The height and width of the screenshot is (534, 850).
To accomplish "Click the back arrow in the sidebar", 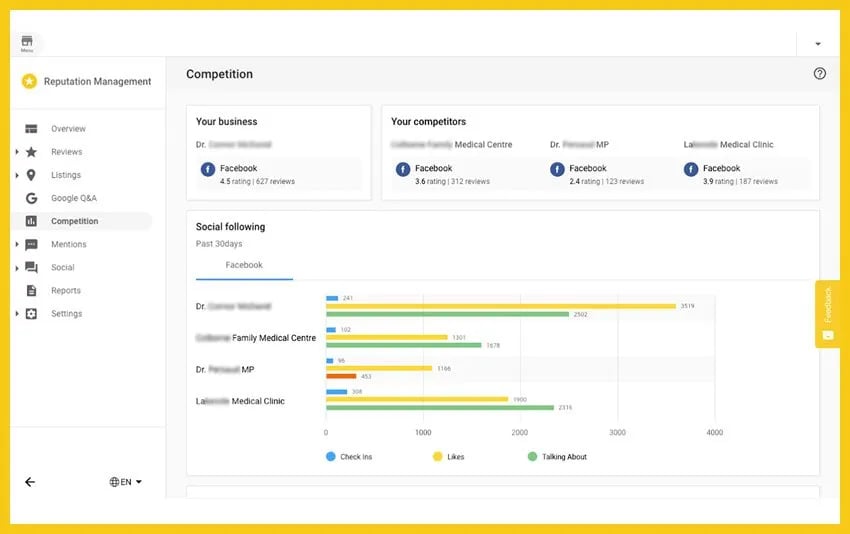I will [30, 482].
